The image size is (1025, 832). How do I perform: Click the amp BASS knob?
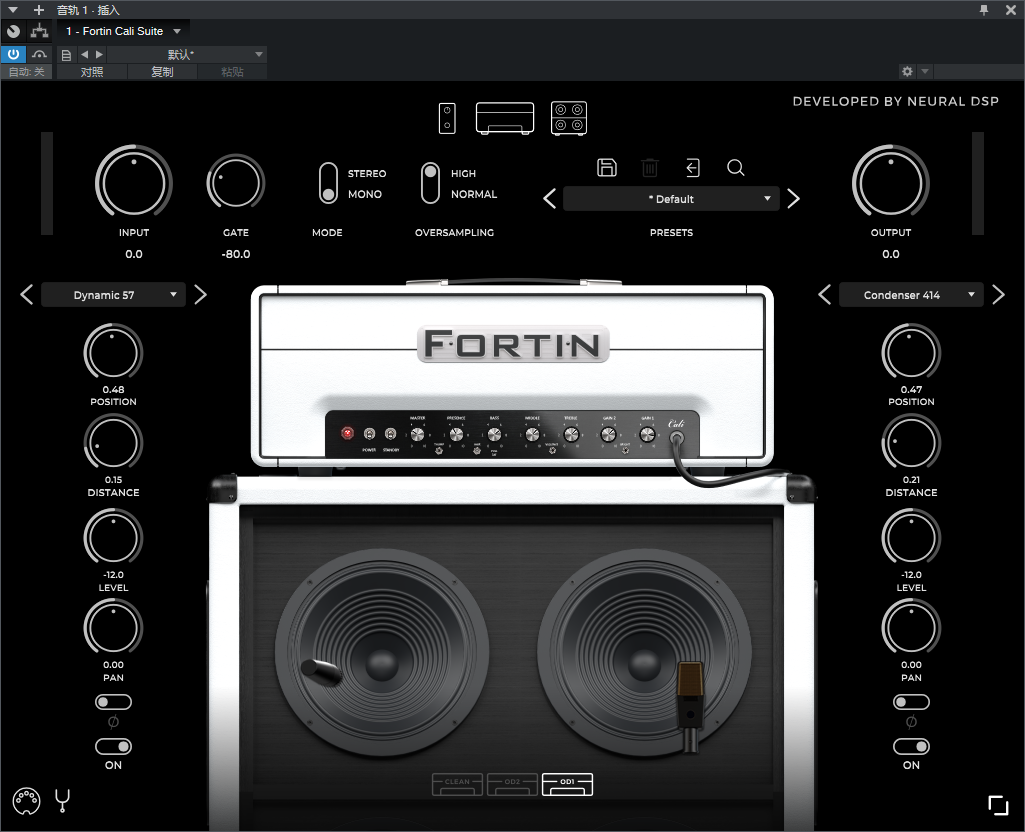point(494,434)
